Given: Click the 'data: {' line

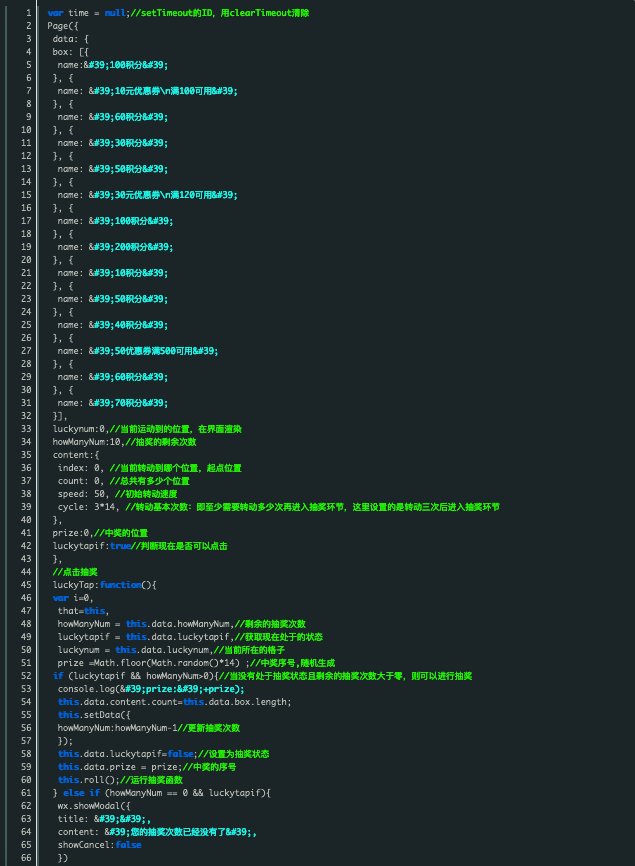Looking at the screenshot, I should tap(71, 39).
